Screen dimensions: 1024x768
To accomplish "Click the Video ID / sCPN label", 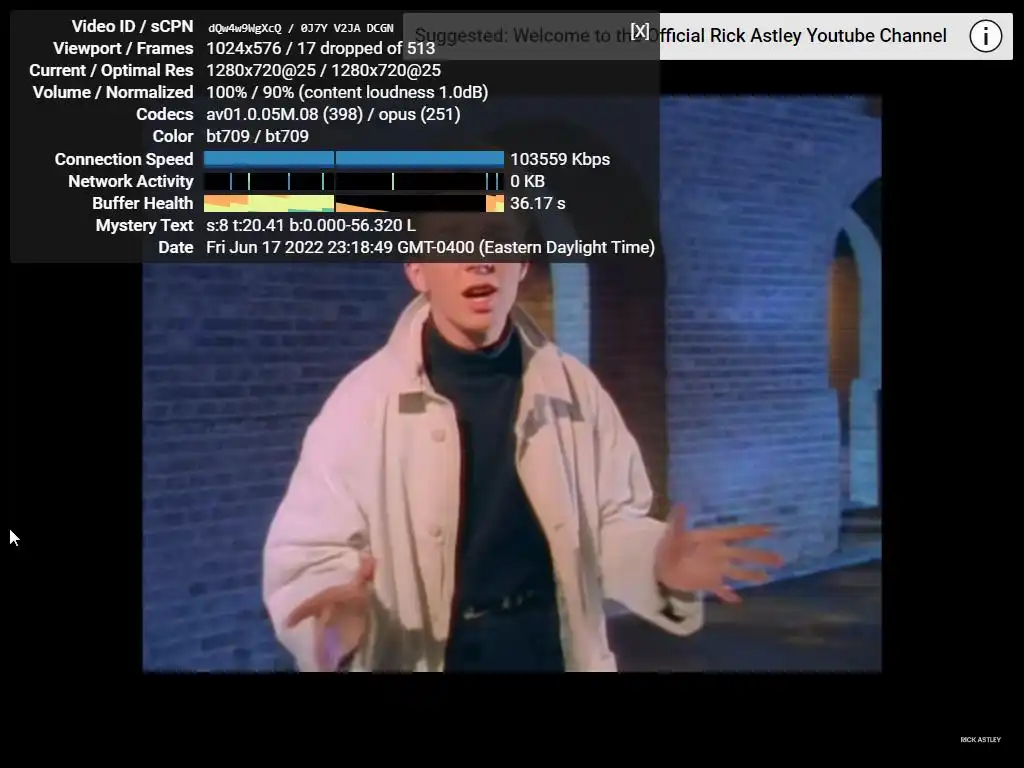I will [x=133, y=26].
